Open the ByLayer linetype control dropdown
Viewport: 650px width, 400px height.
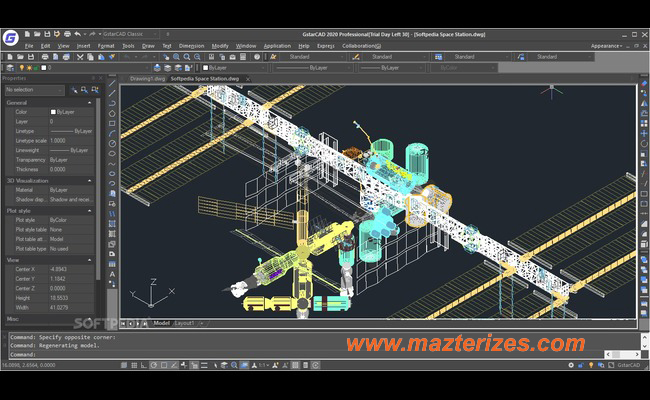pyautogui.click(x=314, y=68)
